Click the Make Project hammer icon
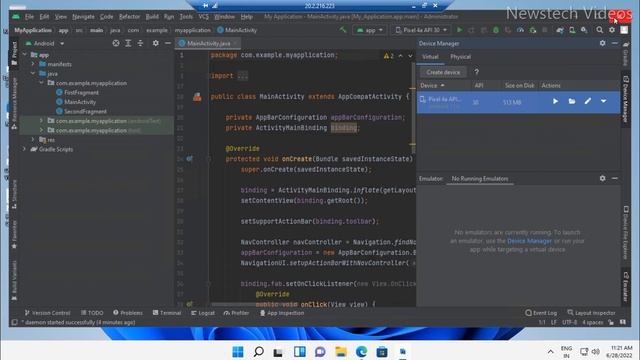Image resolution: width=640 pixels, height=360 pixels. 343,30
